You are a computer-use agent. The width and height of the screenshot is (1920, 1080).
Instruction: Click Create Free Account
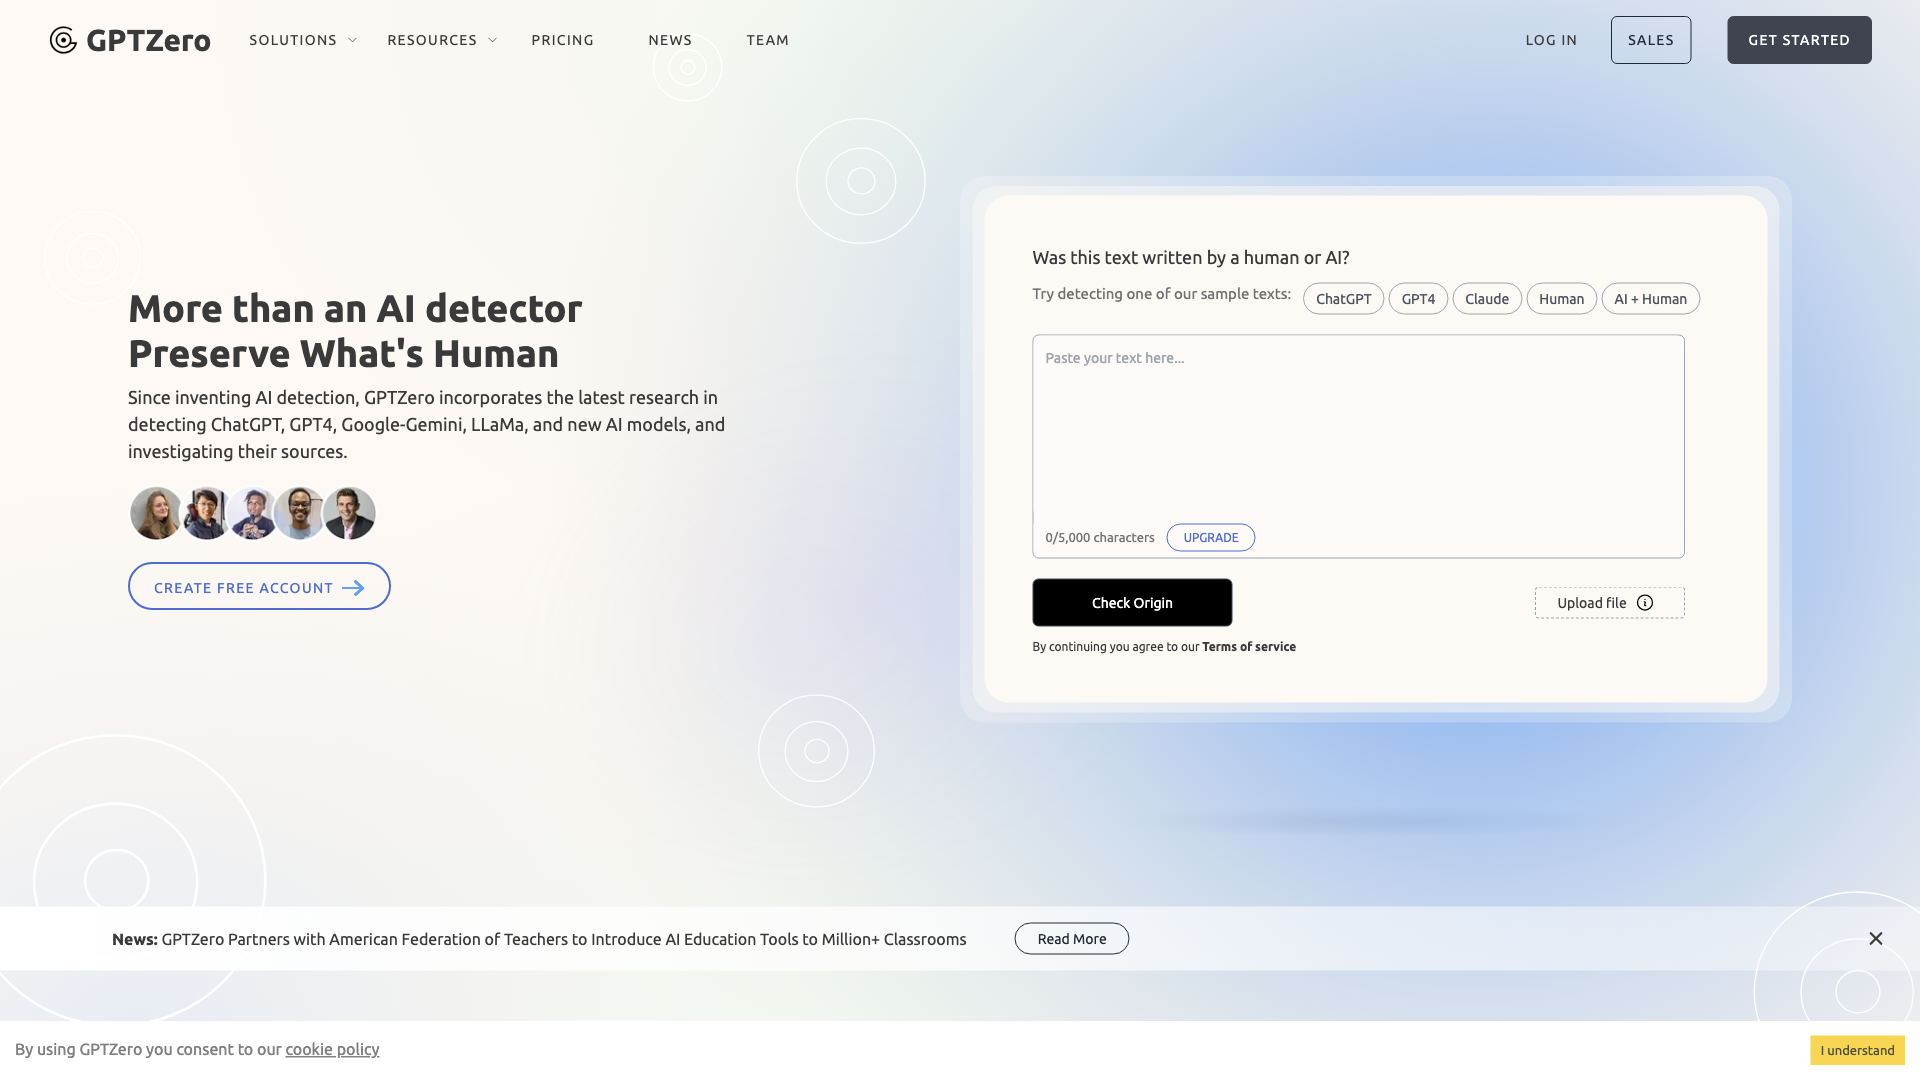[x=259, y=587]
